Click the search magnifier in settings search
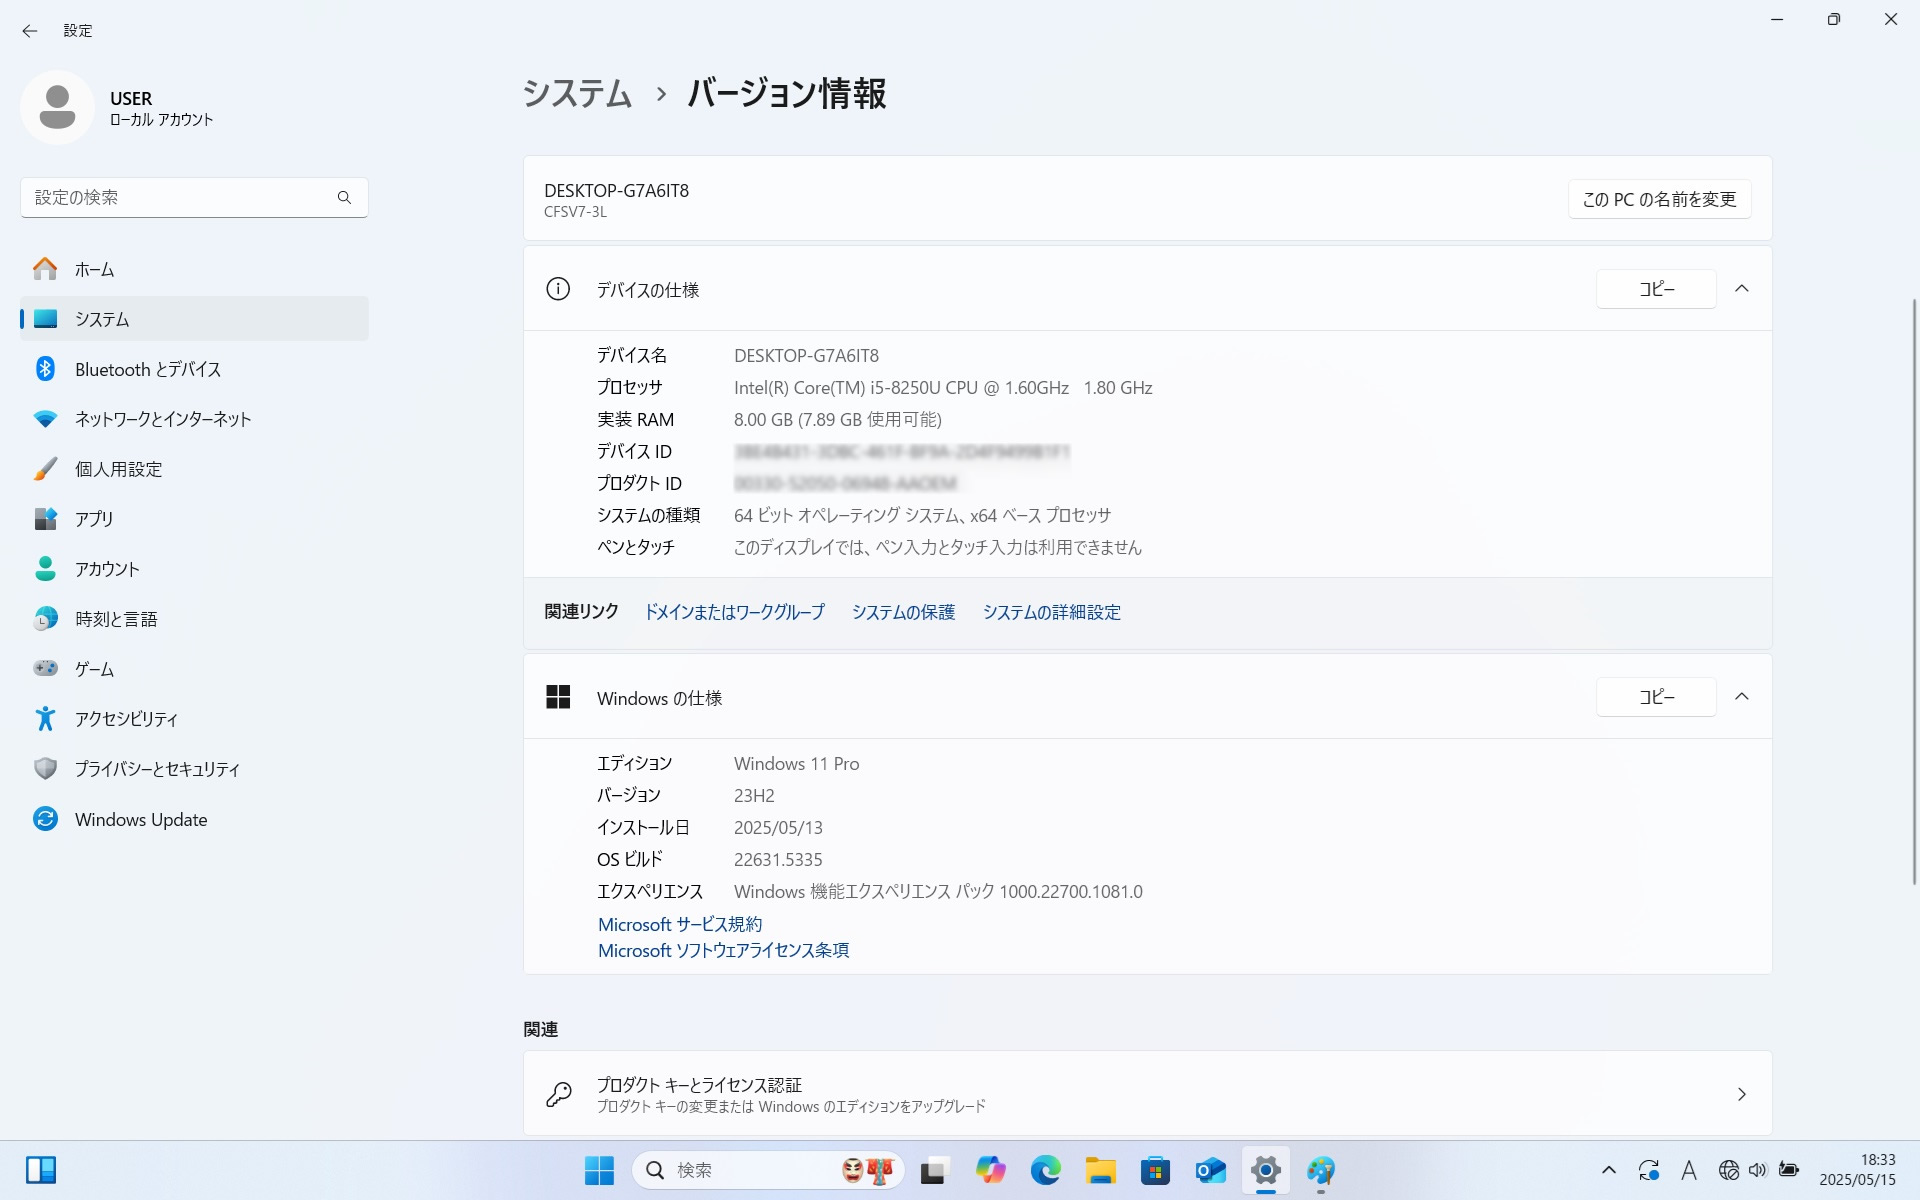This screenshot has width=1920, height=1200. click(344, 197)
